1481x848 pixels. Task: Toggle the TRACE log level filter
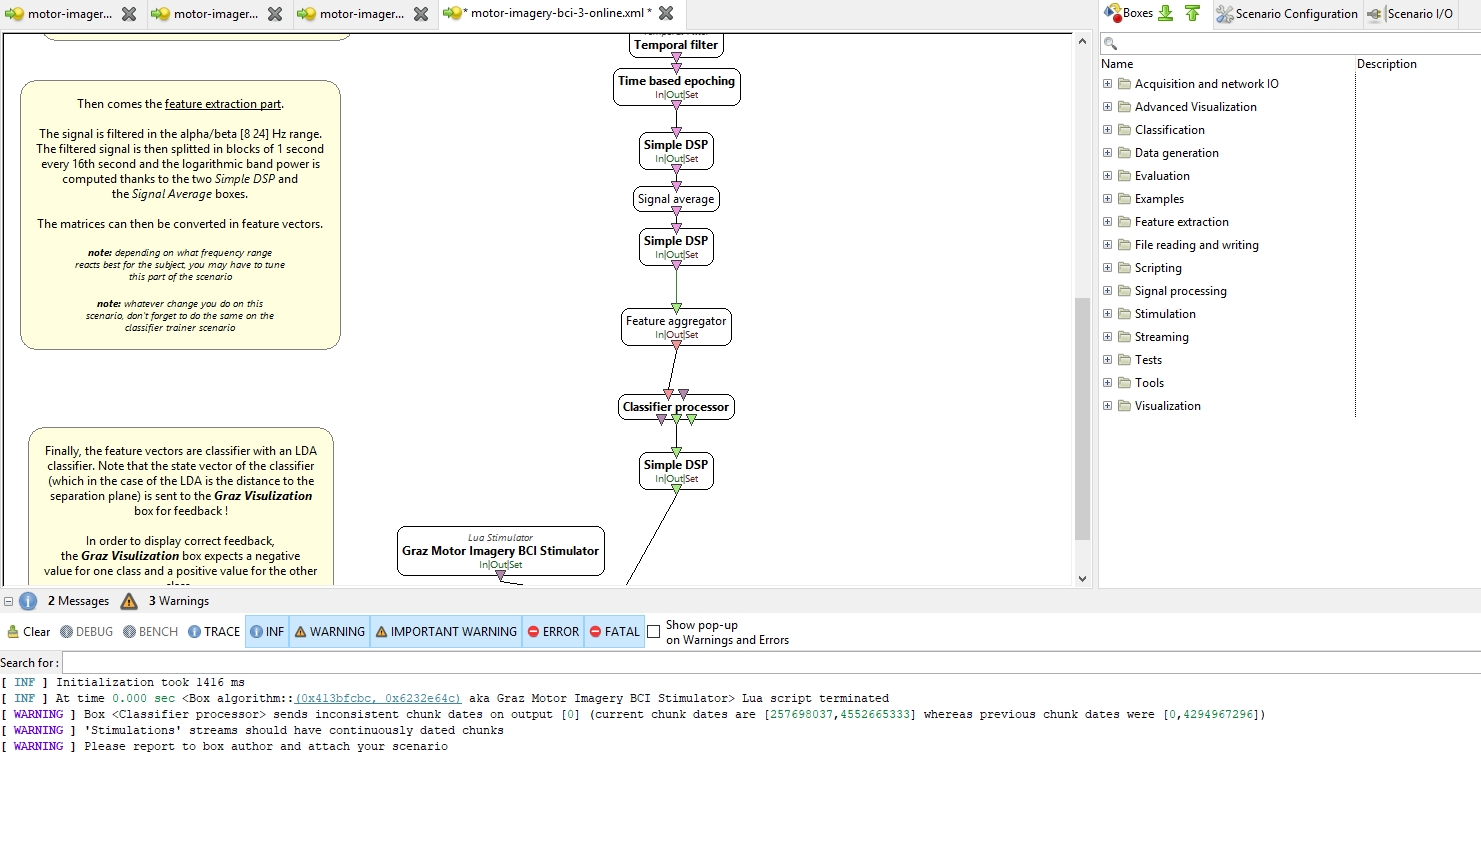point(214,632)
